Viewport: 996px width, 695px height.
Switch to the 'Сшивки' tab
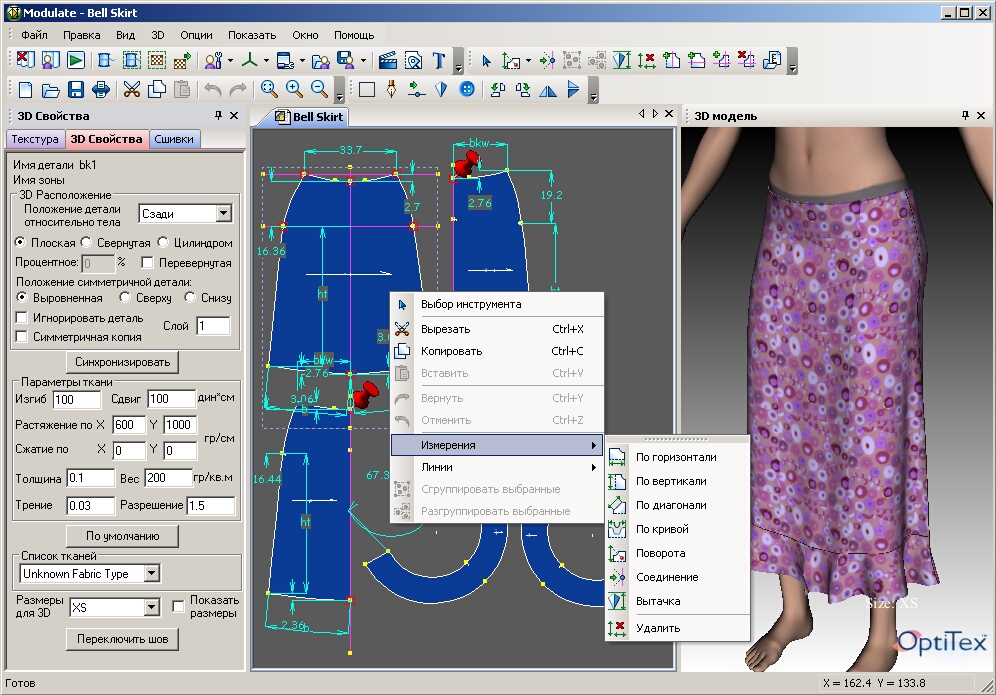point(174,139)
